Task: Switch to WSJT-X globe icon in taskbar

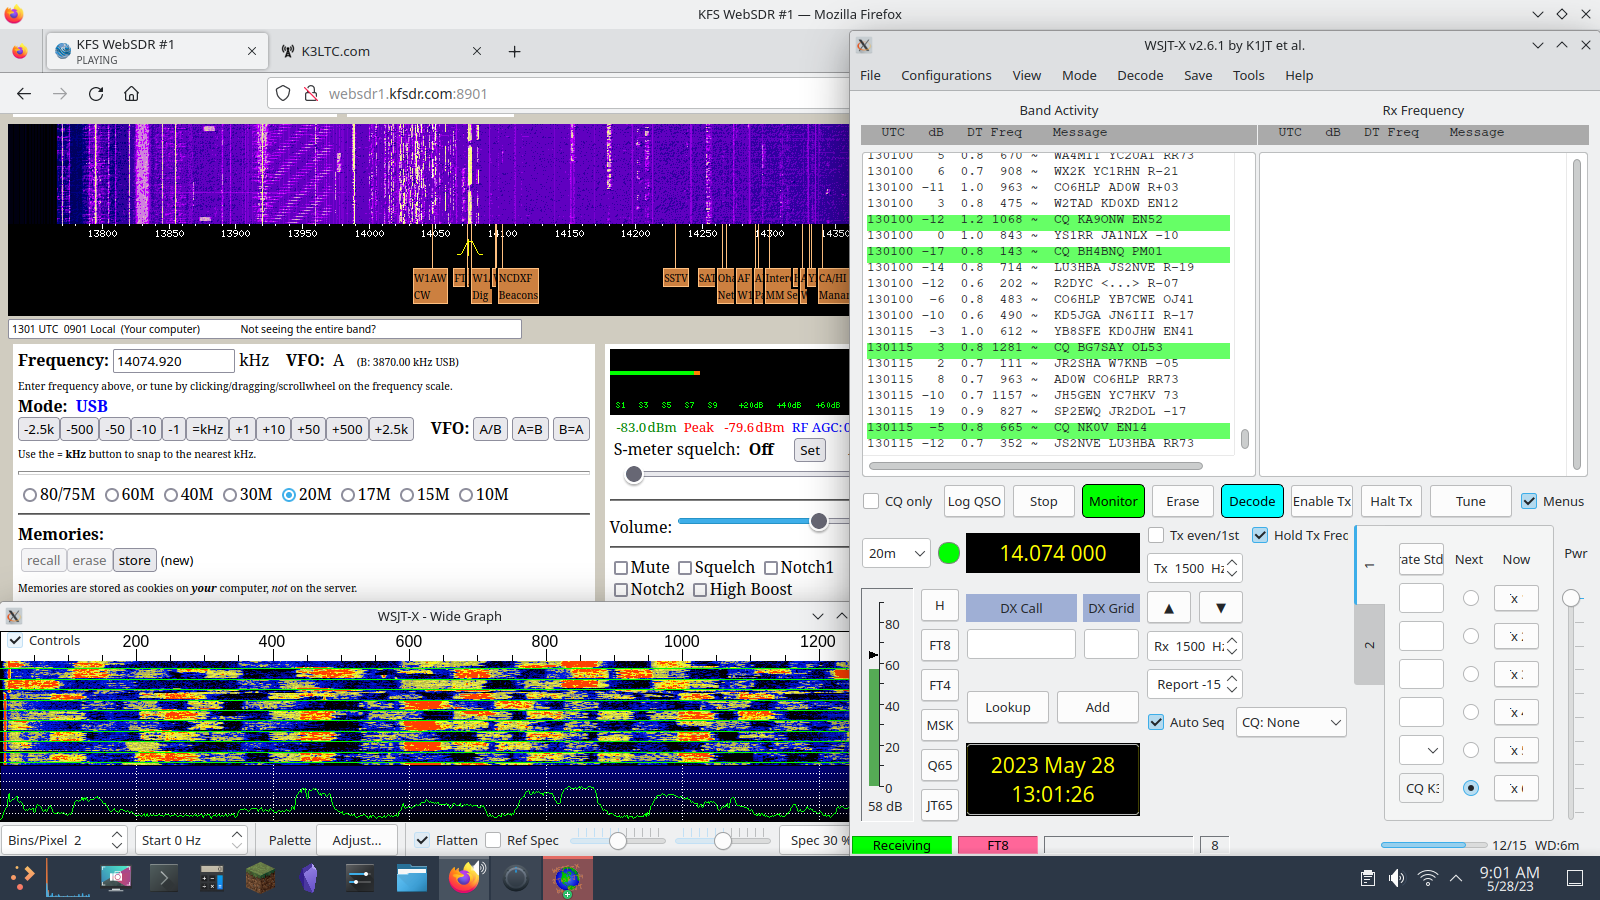Action: (x=568, y=878)
